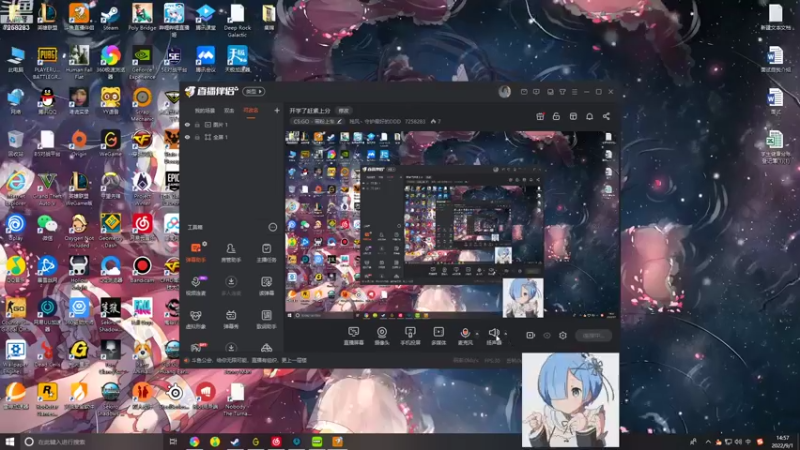Open the Steam desktop shortcut
Viewport: 800px width, 450px height.
click(110, 17)
